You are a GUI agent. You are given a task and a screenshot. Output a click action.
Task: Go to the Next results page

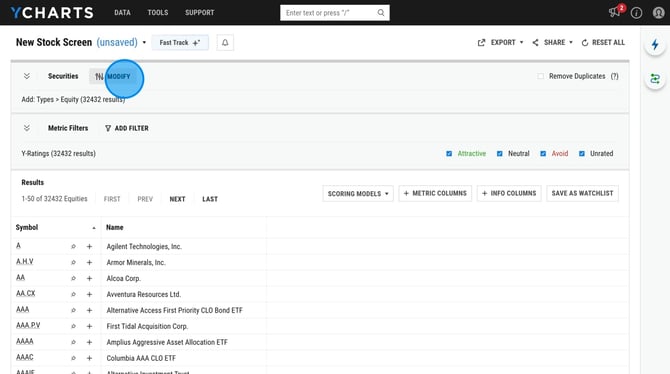point(177,199)
